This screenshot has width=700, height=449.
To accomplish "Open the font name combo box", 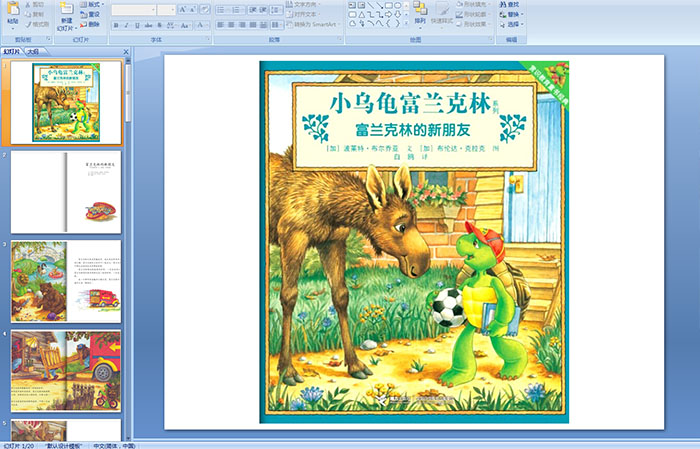I will pos(133,10).
